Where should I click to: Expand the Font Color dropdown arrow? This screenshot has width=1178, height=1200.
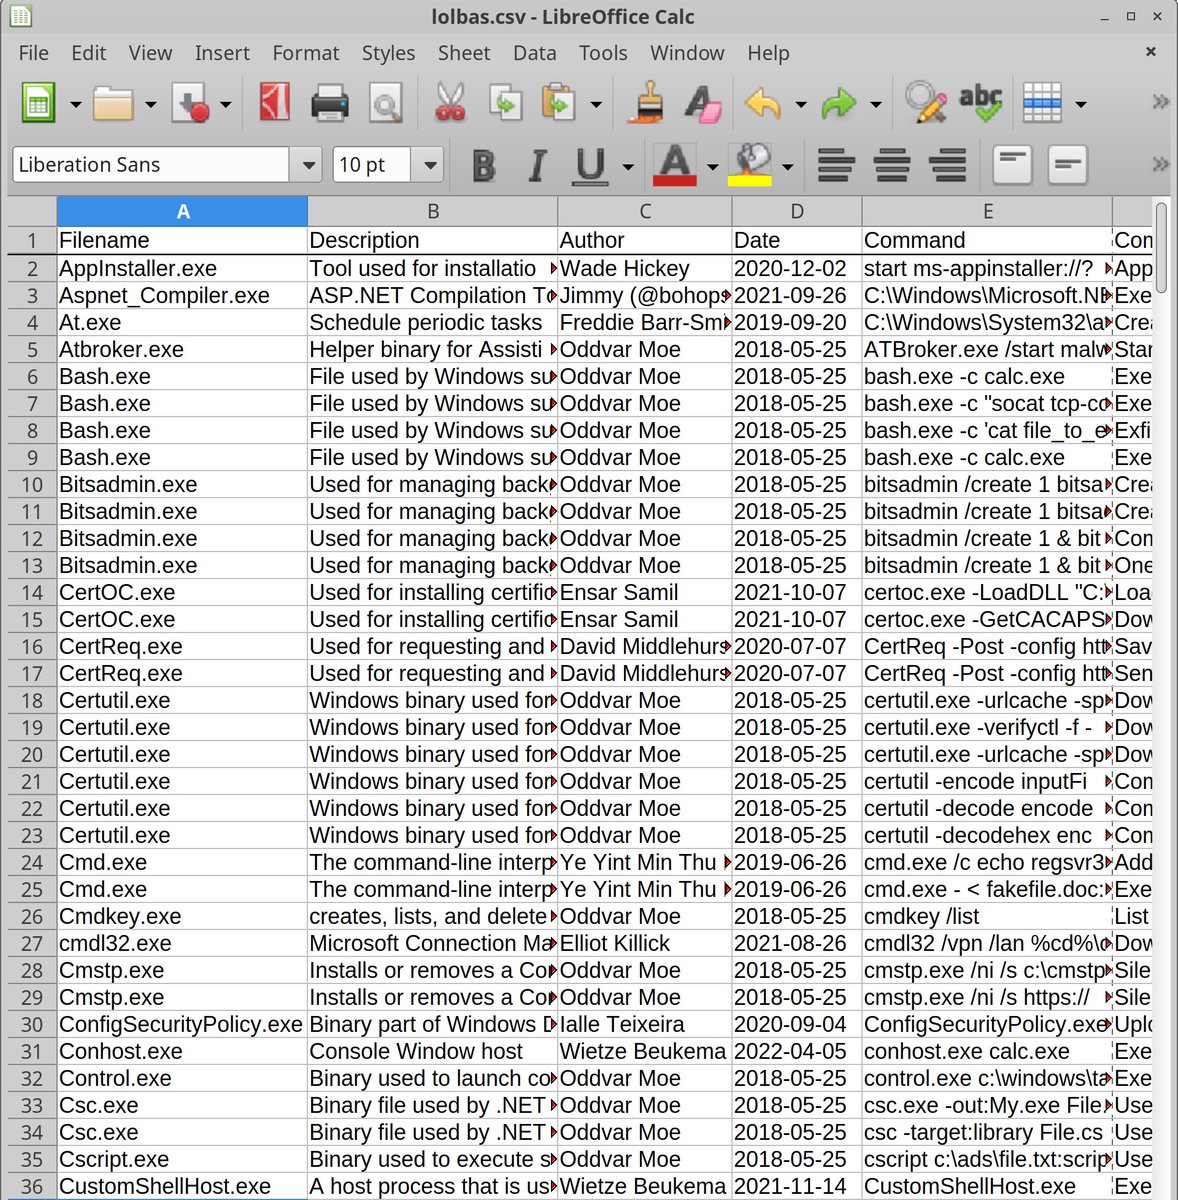tap(712, 166)
